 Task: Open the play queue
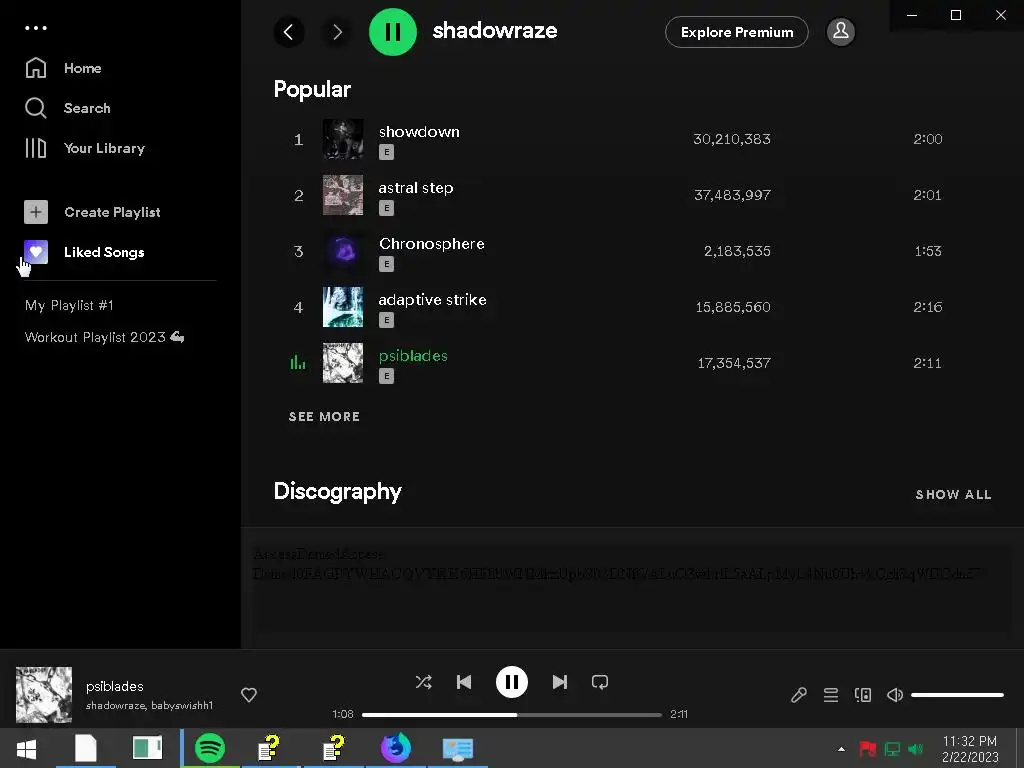coord(831,695)
